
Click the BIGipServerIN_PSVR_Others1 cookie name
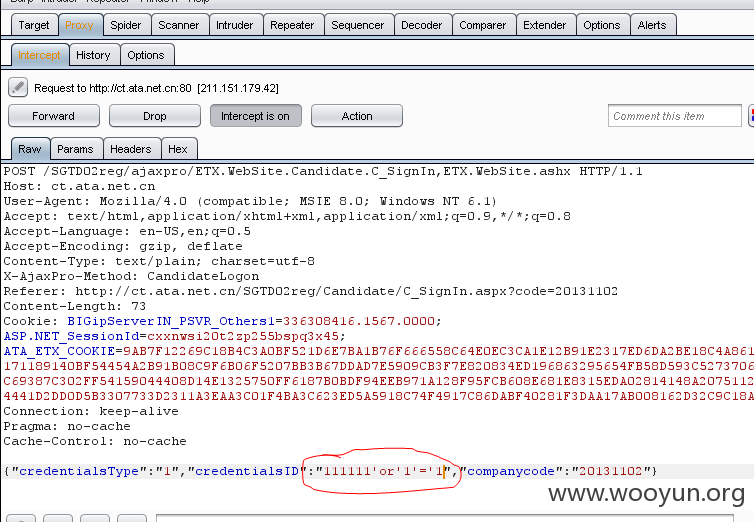pyautogui.click(x=171, y=321)
